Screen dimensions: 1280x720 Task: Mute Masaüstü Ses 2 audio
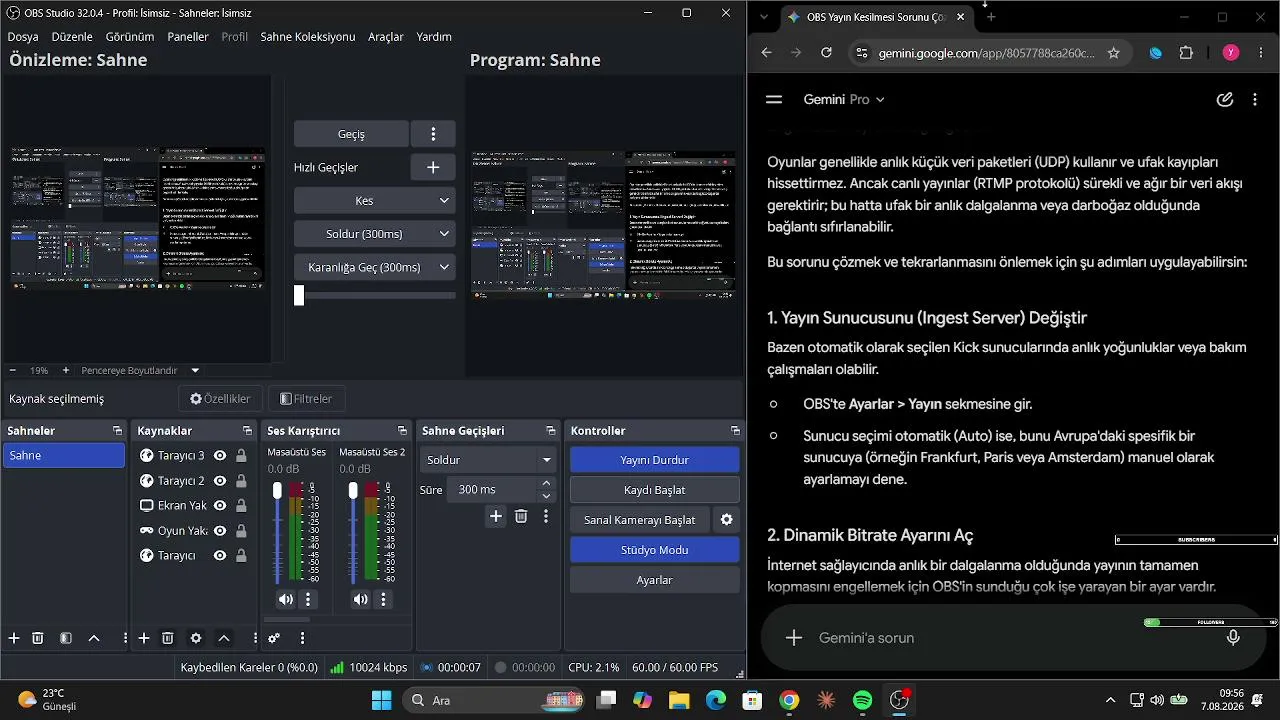click(361, 599)
